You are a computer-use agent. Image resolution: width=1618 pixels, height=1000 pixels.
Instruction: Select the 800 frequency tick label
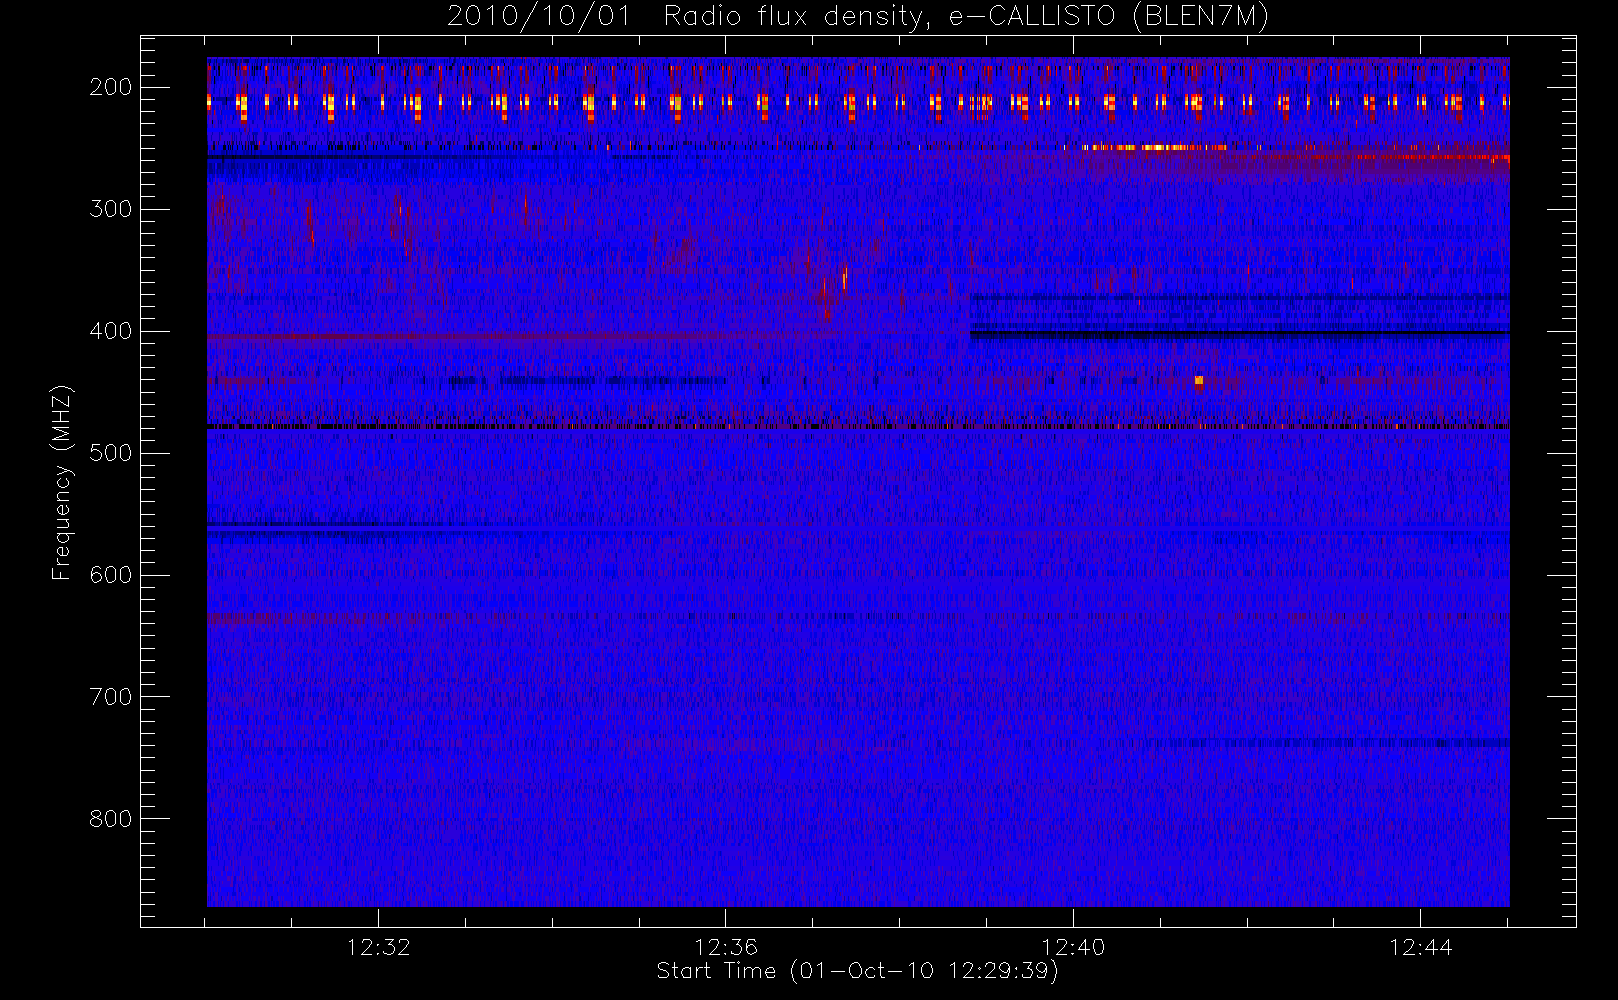click(110, 819)
